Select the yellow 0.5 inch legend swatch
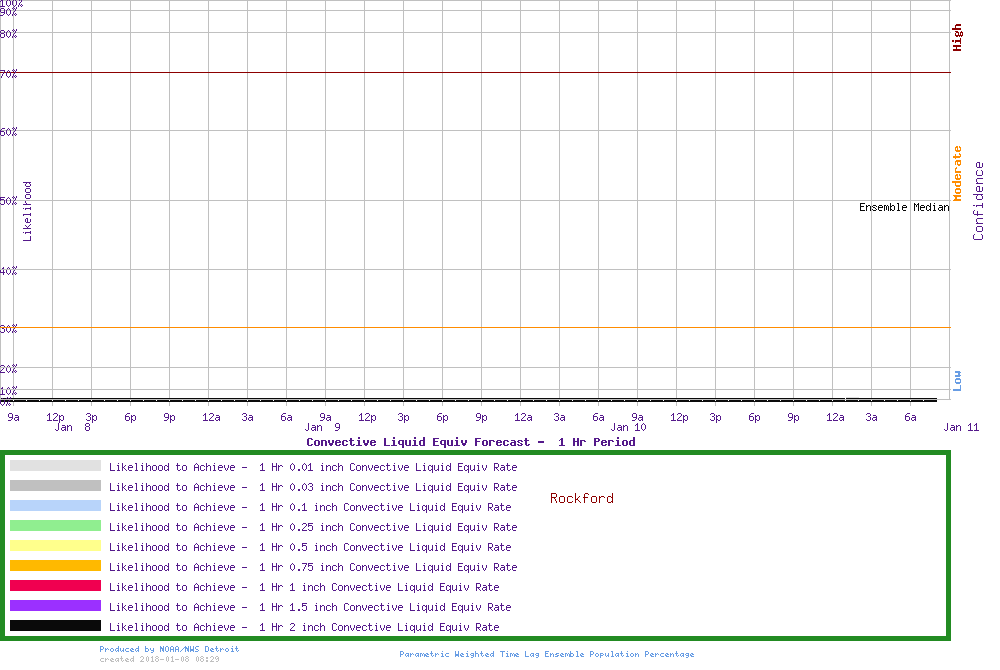Screen dimensions: 1000x670 coord(55,546)
